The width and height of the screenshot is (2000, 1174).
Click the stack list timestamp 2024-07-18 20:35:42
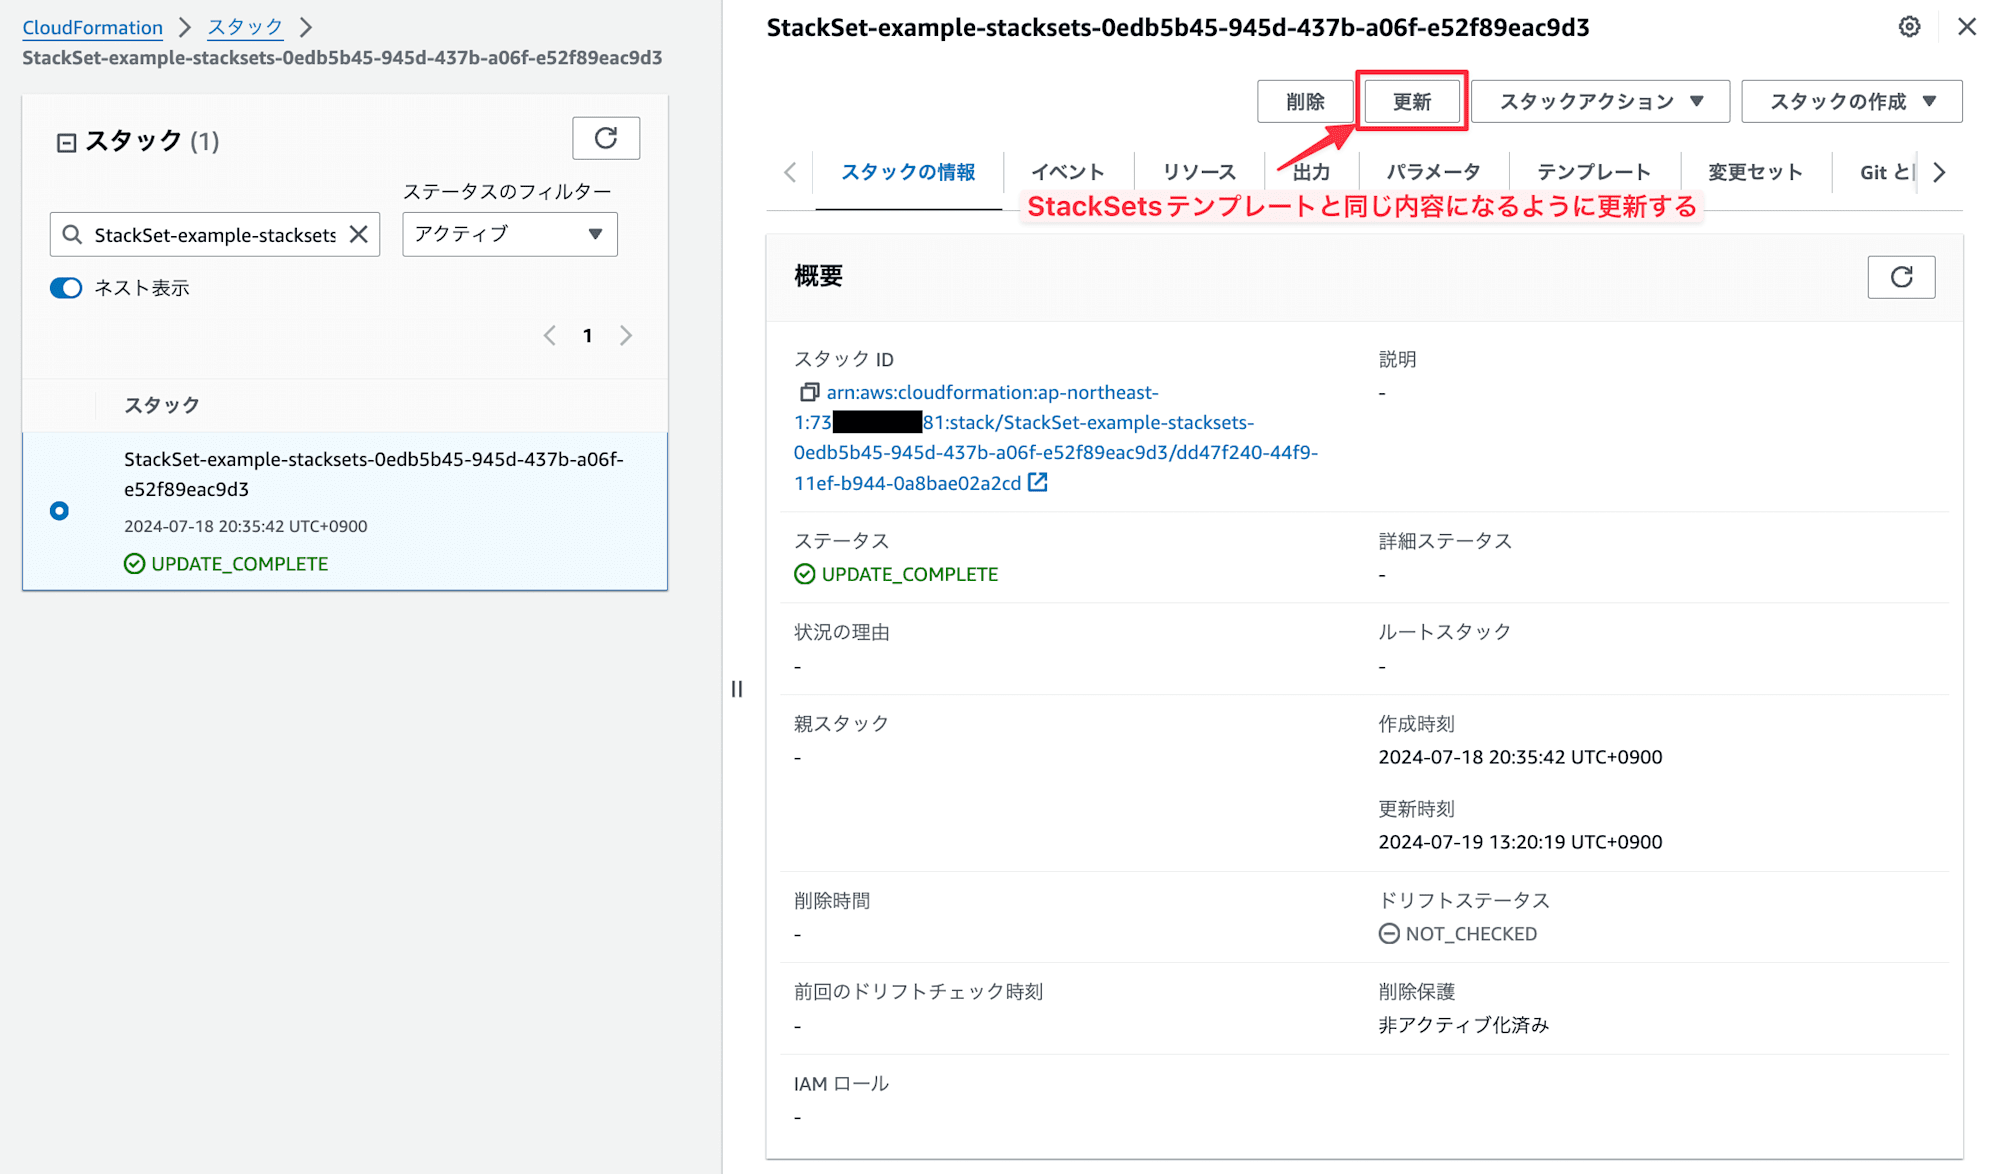(x=246, y=526)
